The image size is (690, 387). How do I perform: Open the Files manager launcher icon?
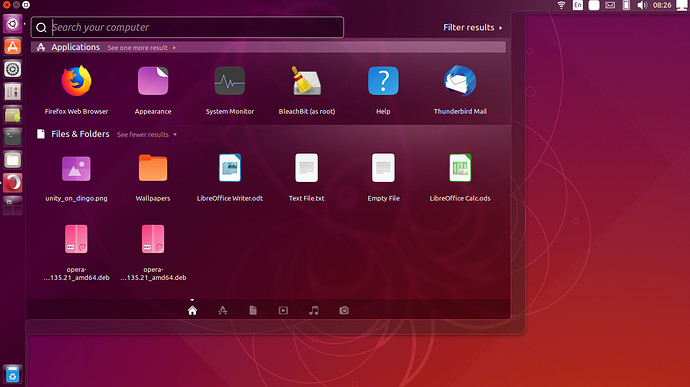coord(13,160)
